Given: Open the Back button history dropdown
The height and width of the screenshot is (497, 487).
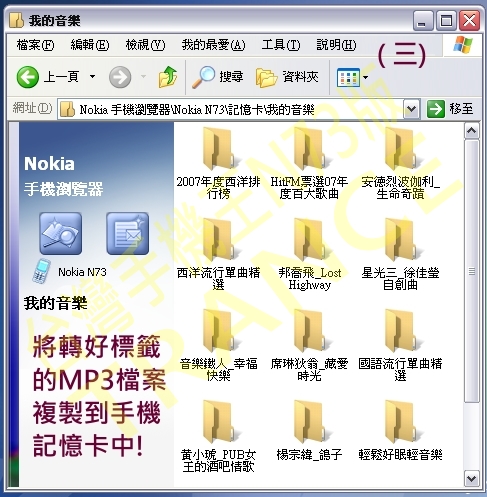Looking at the screenshot, I should click(92, 77).
